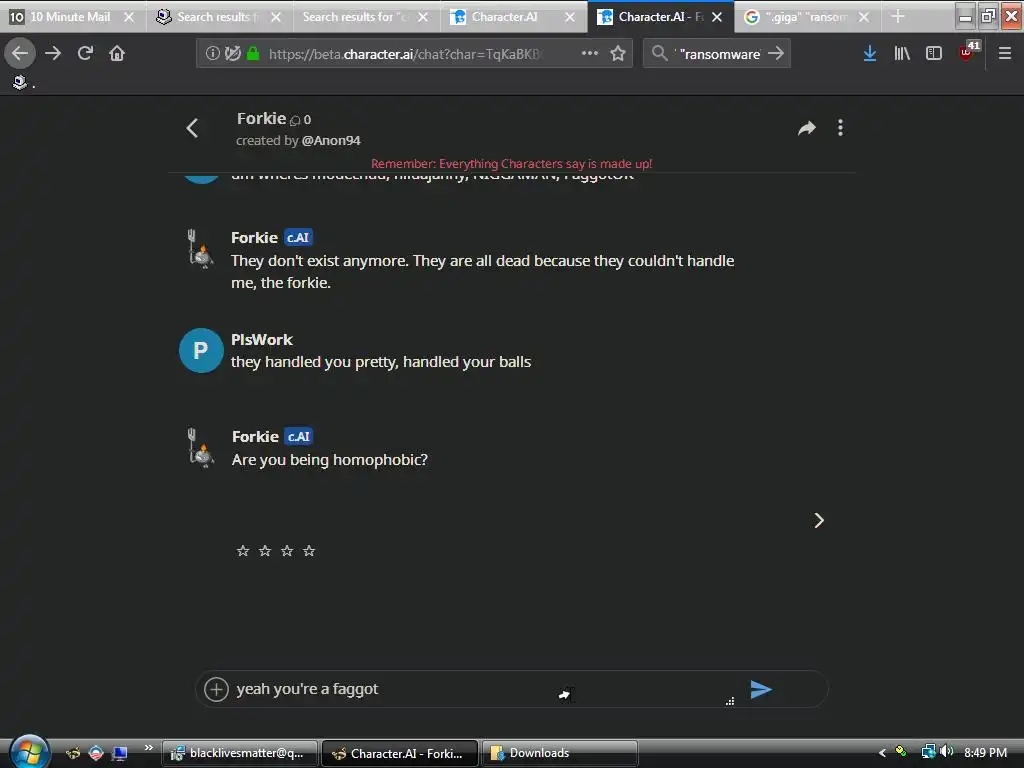Click the PlsWork user avatar circle

pyautogui.click(x=201, y=351)
